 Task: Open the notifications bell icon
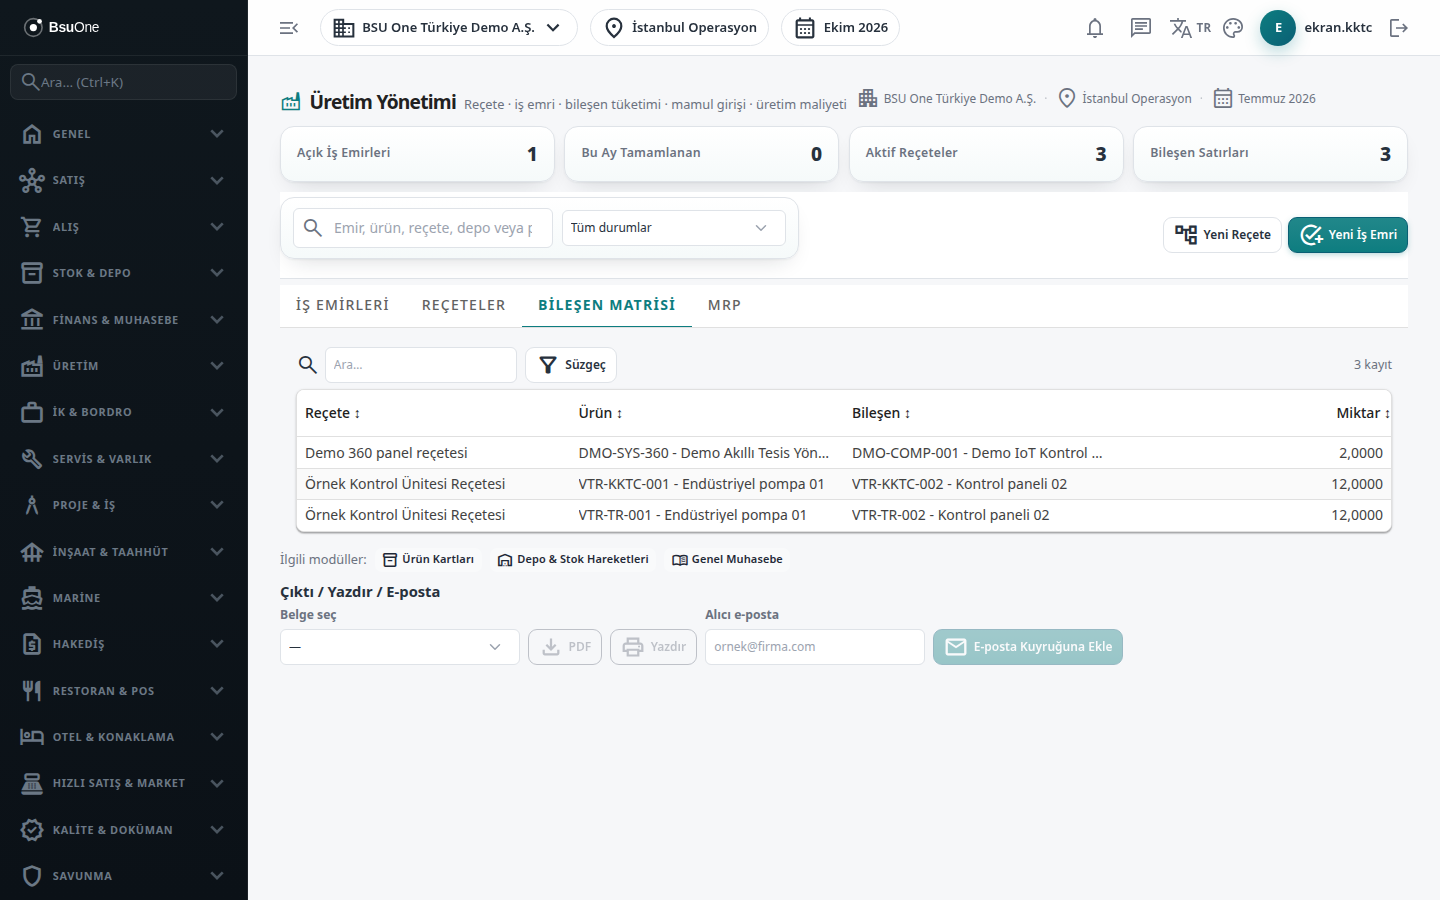click(x=1095, y=28)
